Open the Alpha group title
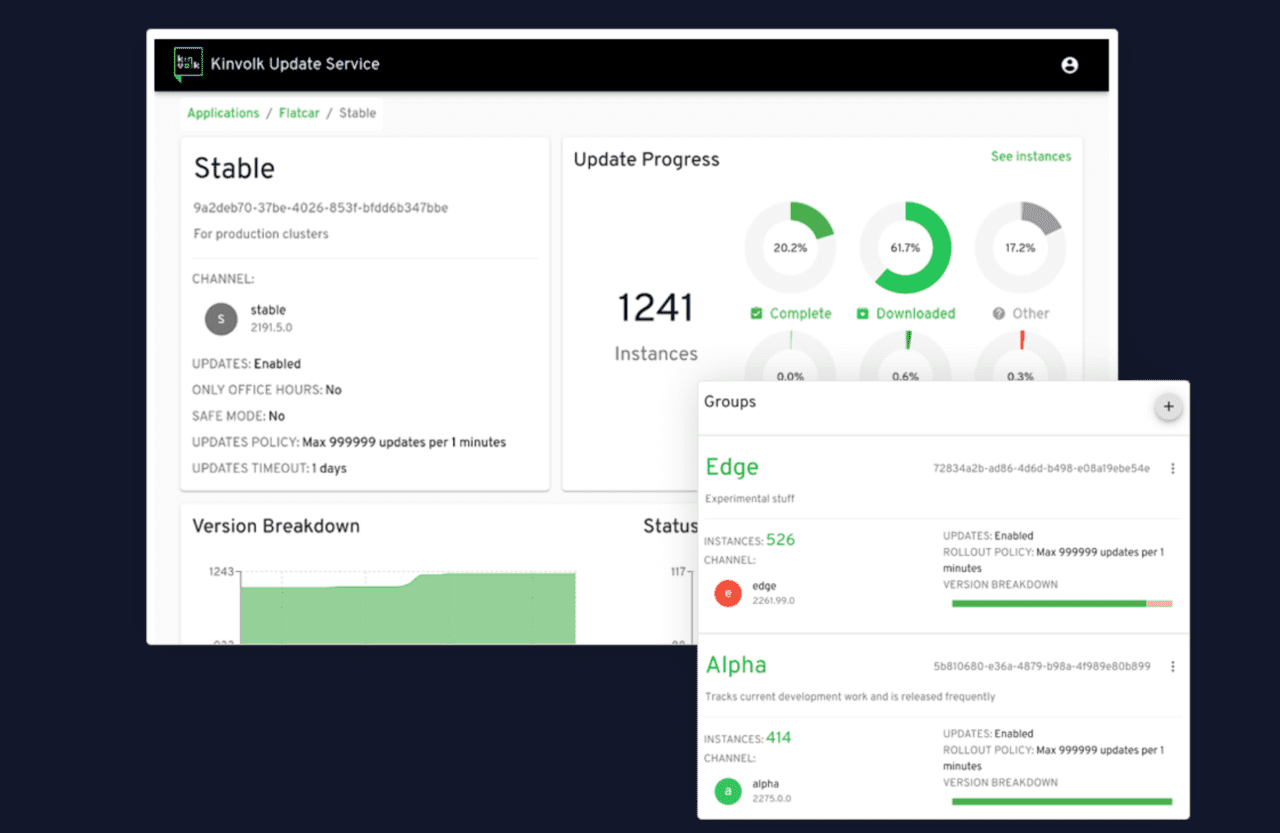 coord(736,665)
